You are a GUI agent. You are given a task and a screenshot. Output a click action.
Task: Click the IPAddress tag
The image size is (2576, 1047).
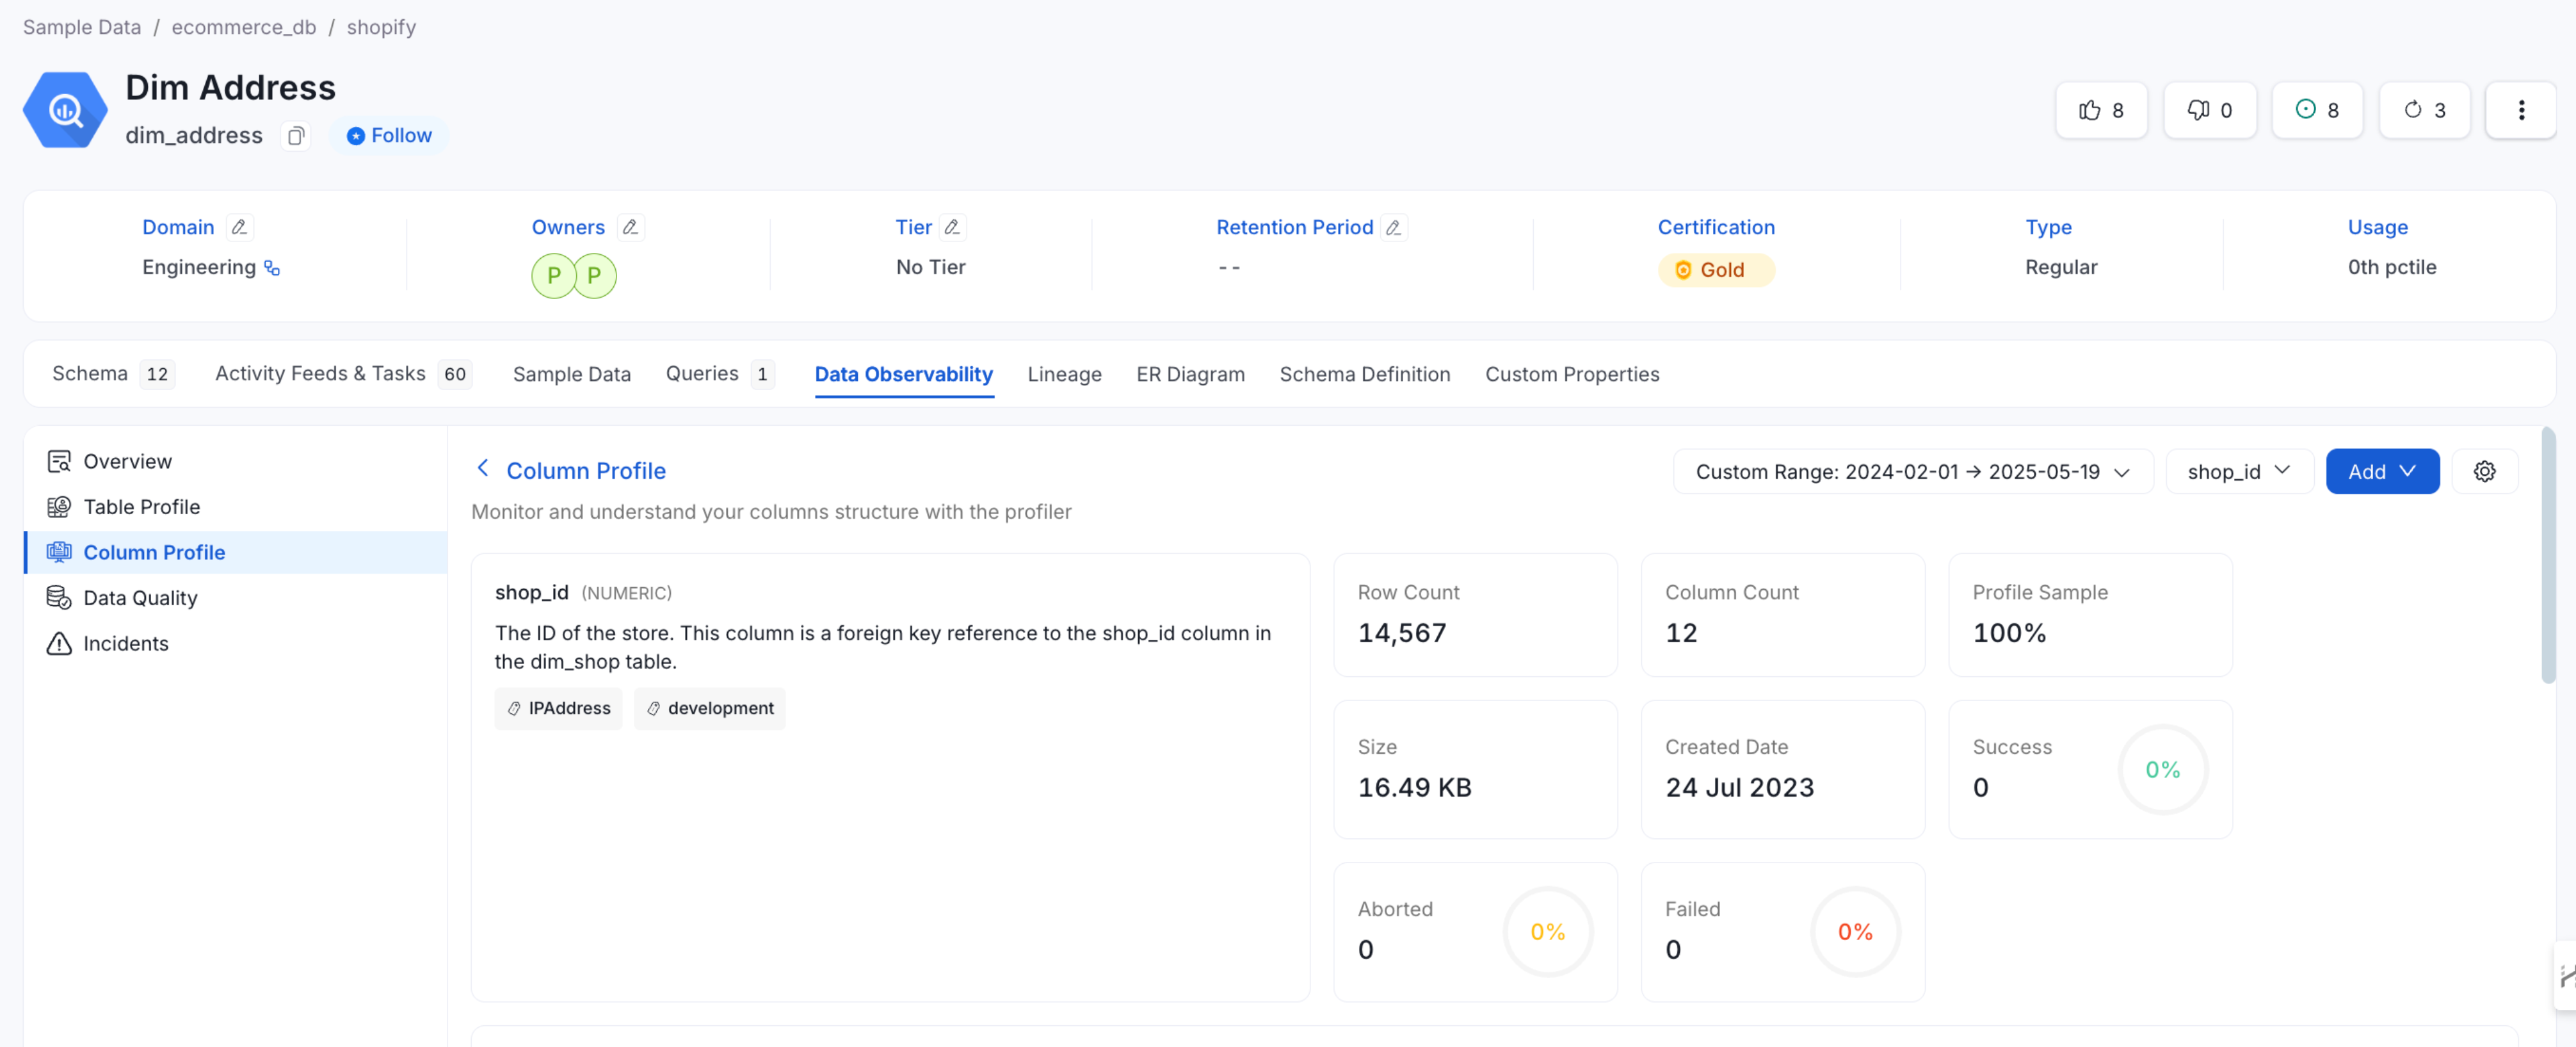[x=558, y=708]
